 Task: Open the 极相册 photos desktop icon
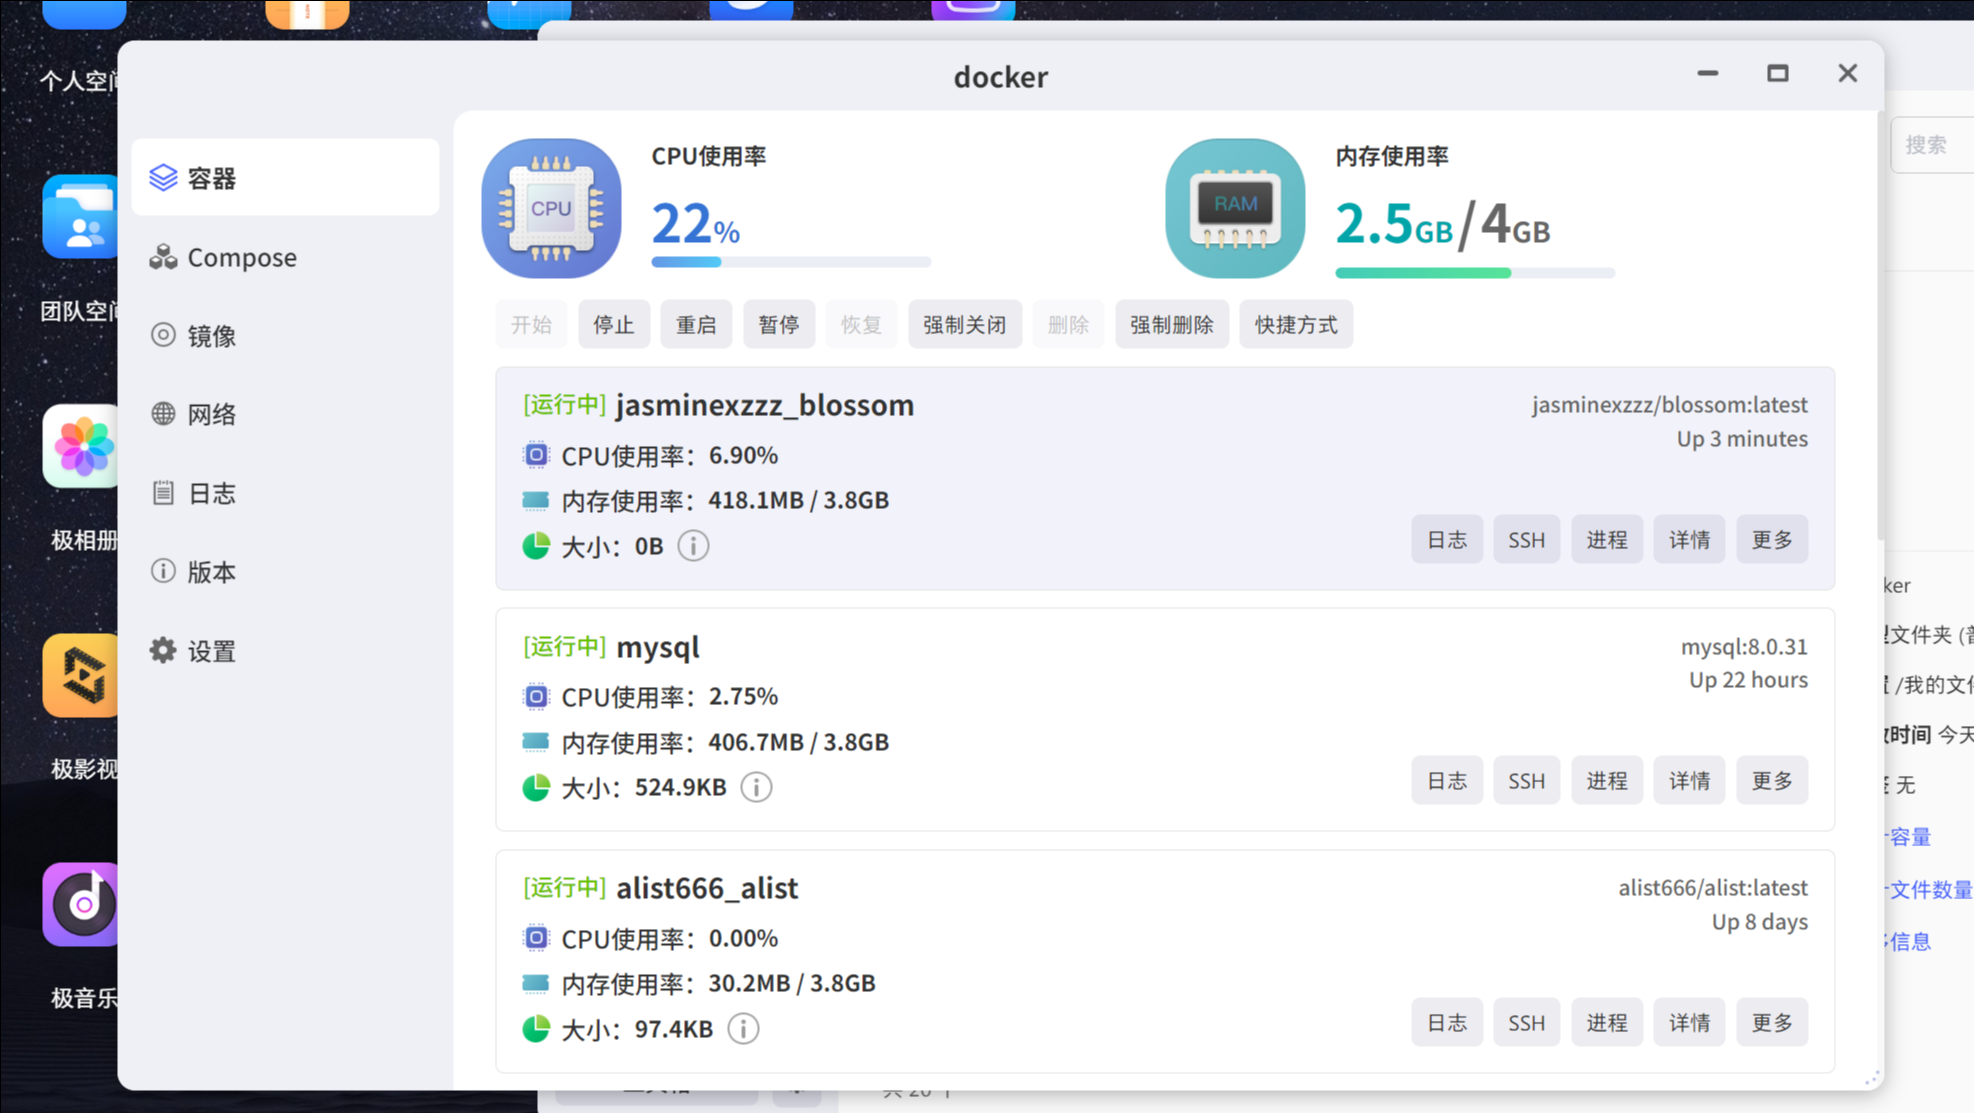(82, 447)
